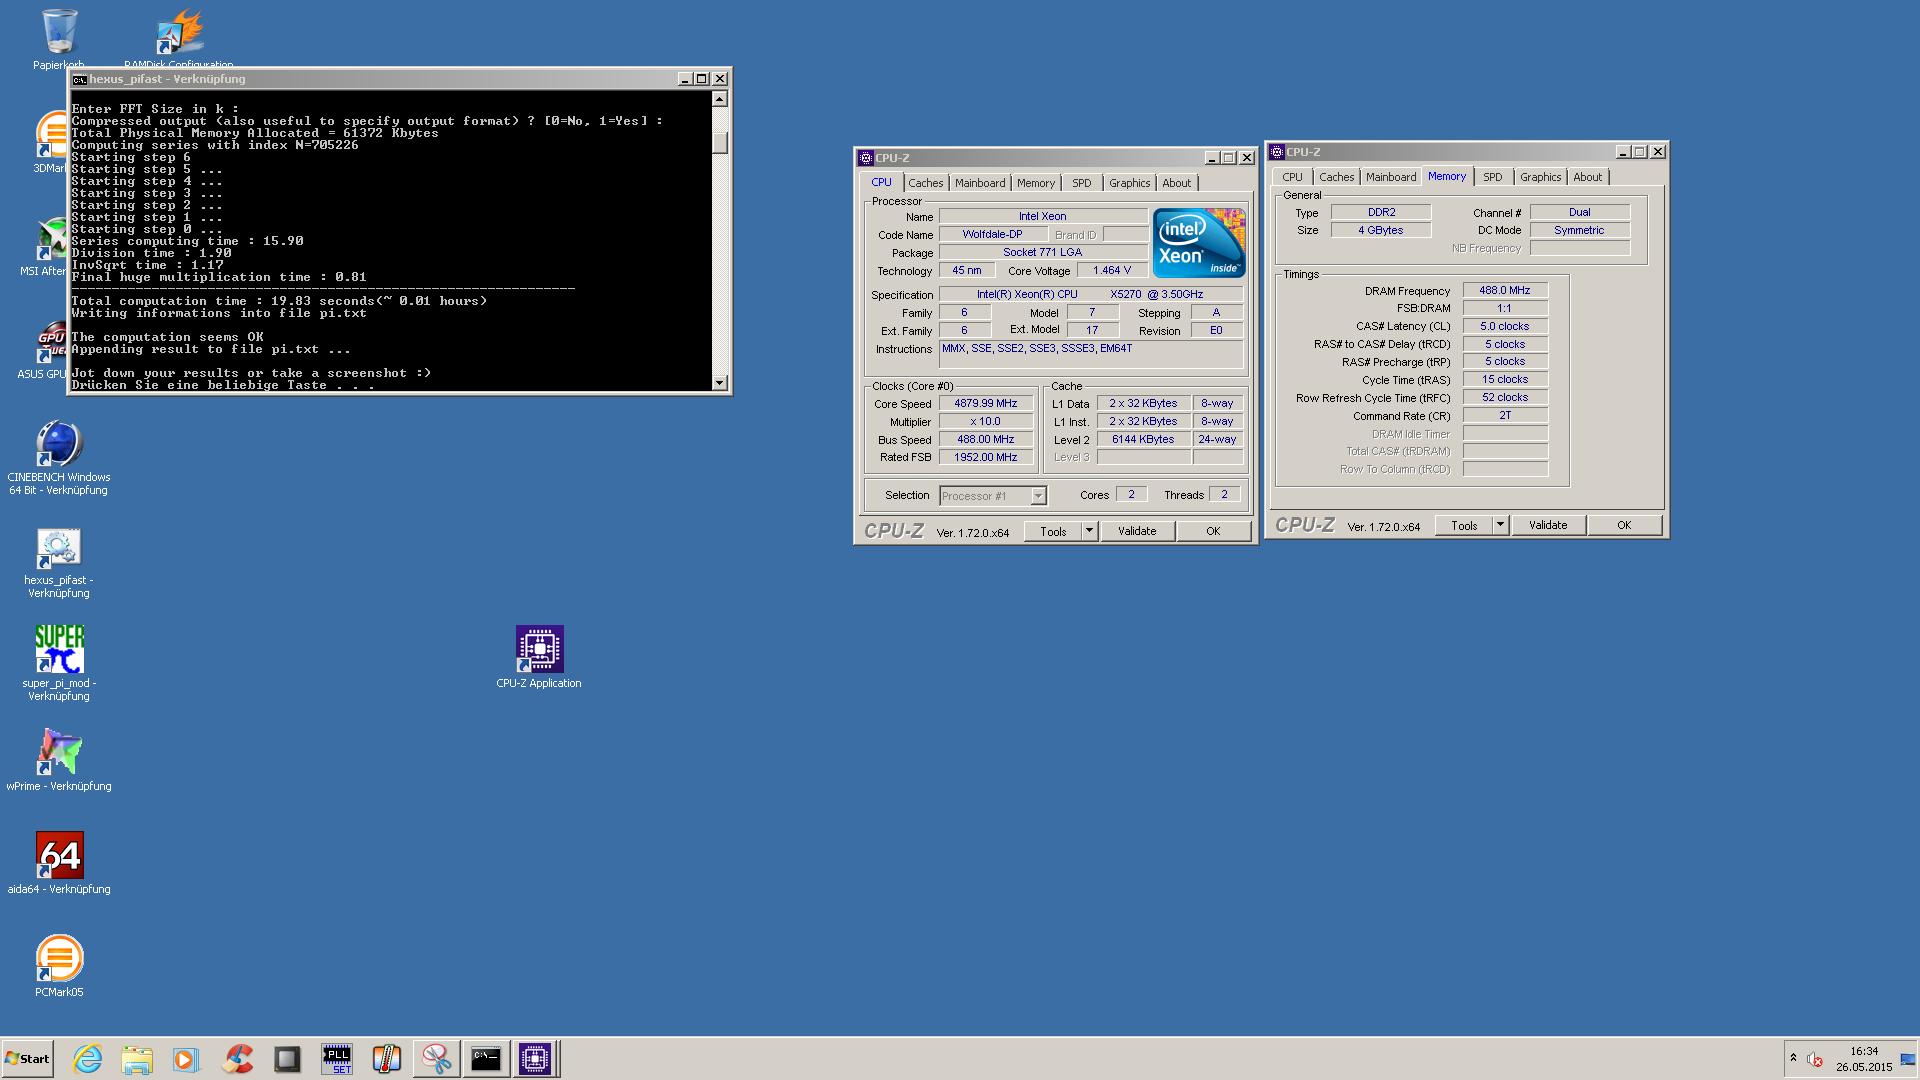Click Intel Xeon inside logo
Image resolution: width=1920 pixels, height=1080 pixels.
click(1199, 243)
